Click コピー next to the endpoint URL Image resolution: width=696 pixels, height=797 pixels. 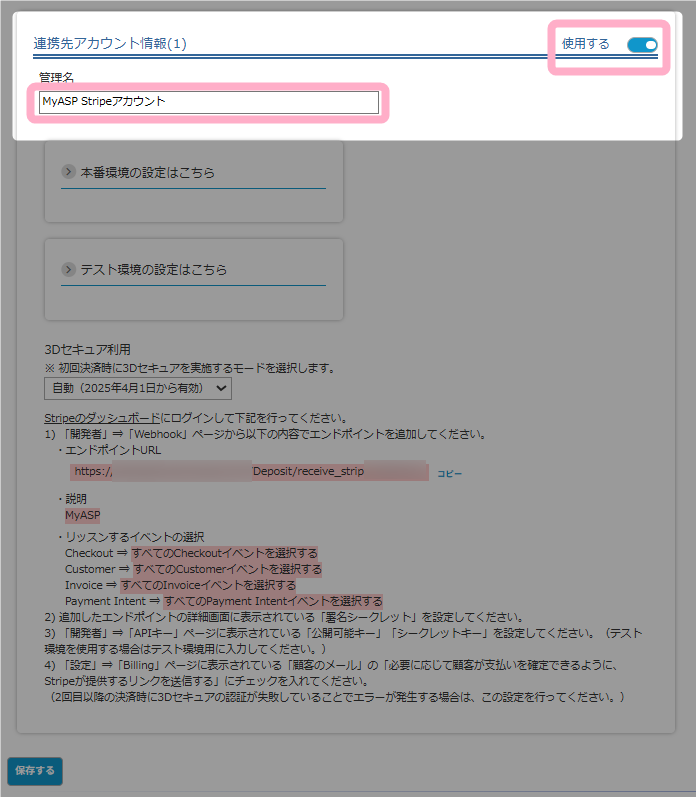pos(449,473)
